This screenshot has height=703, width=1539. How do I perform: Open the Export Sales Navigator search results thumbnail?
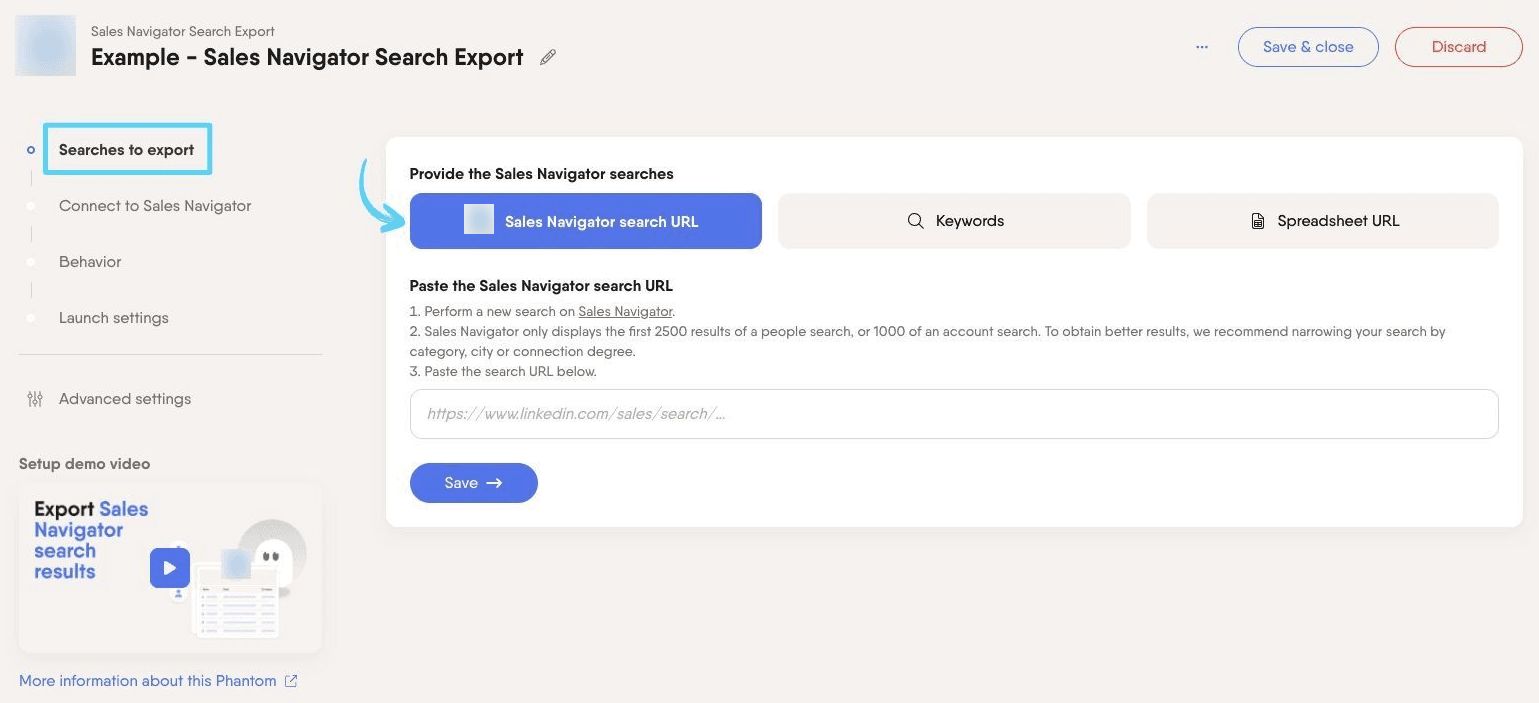pos(170,568)
